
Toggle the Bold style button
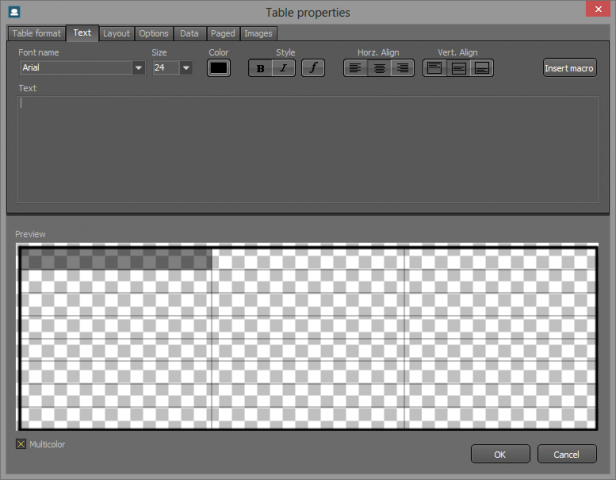tap(260, 68)
